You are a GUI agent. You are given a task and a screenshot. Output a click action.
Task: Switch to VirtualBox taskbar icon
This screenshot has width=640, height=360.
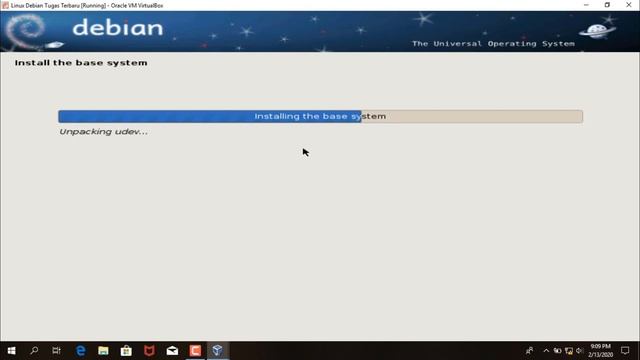click(x=217, y=351)
